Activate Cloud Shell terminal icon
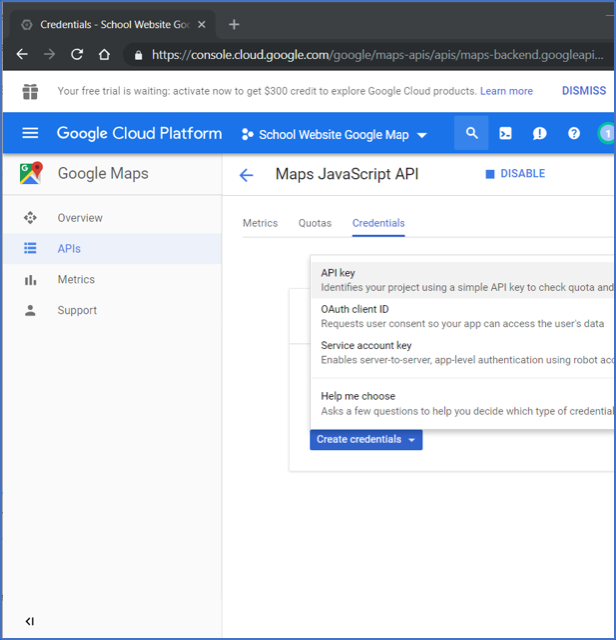 click(506, 133)
